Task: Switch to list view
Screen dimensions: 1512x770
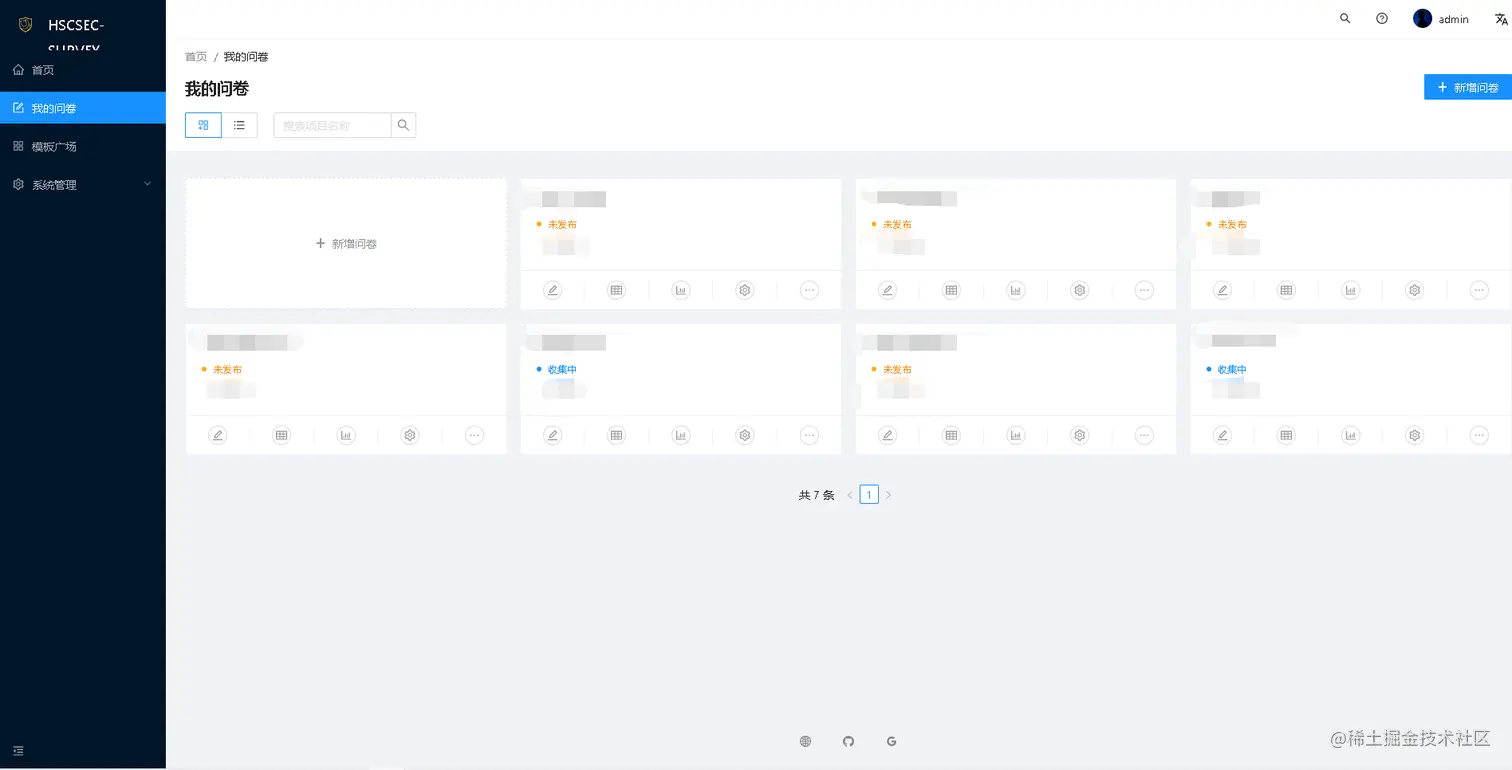Action: [x=240, y=125]
